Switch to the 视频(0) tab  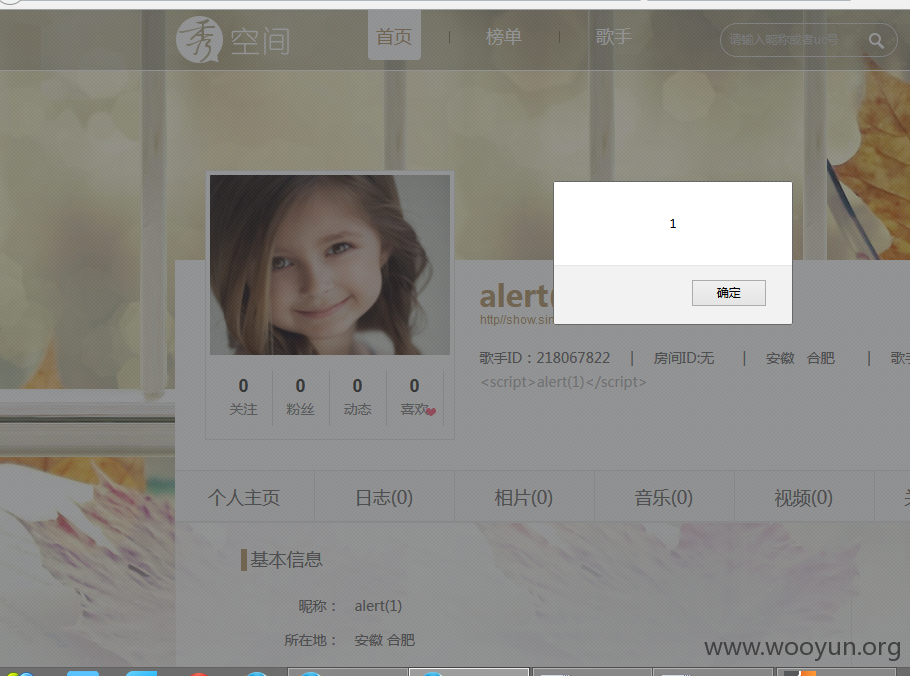point(804,497)
